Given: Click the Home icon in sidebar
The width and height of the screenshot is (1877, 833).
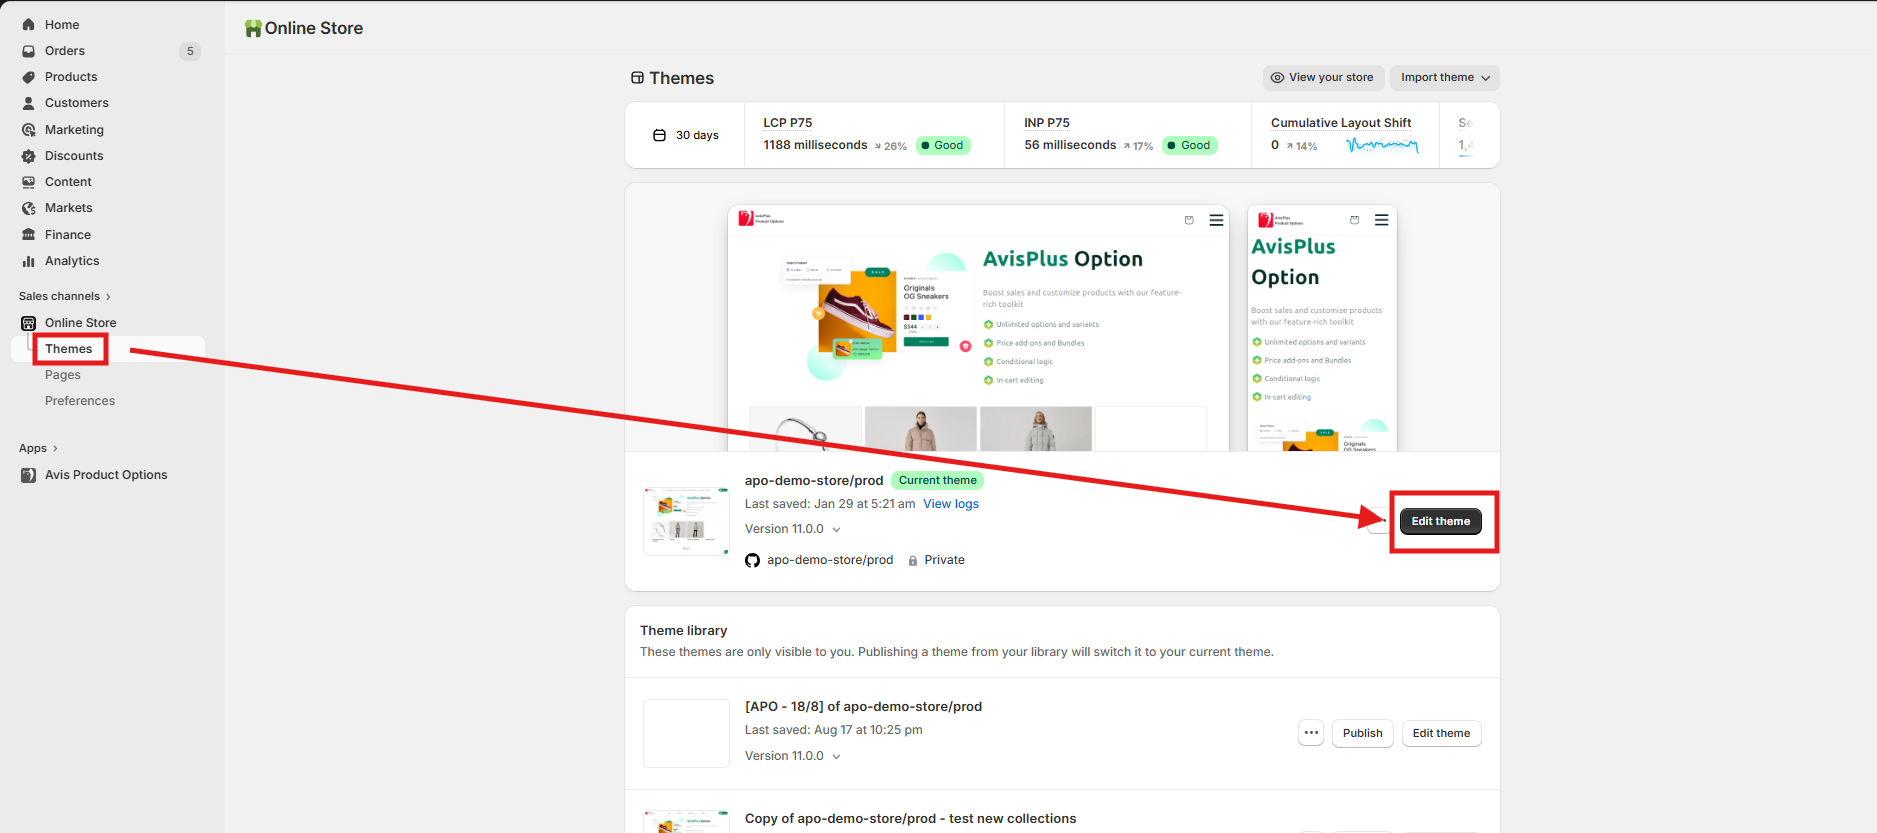Looking at the screenshot, I should pos(28,25).
